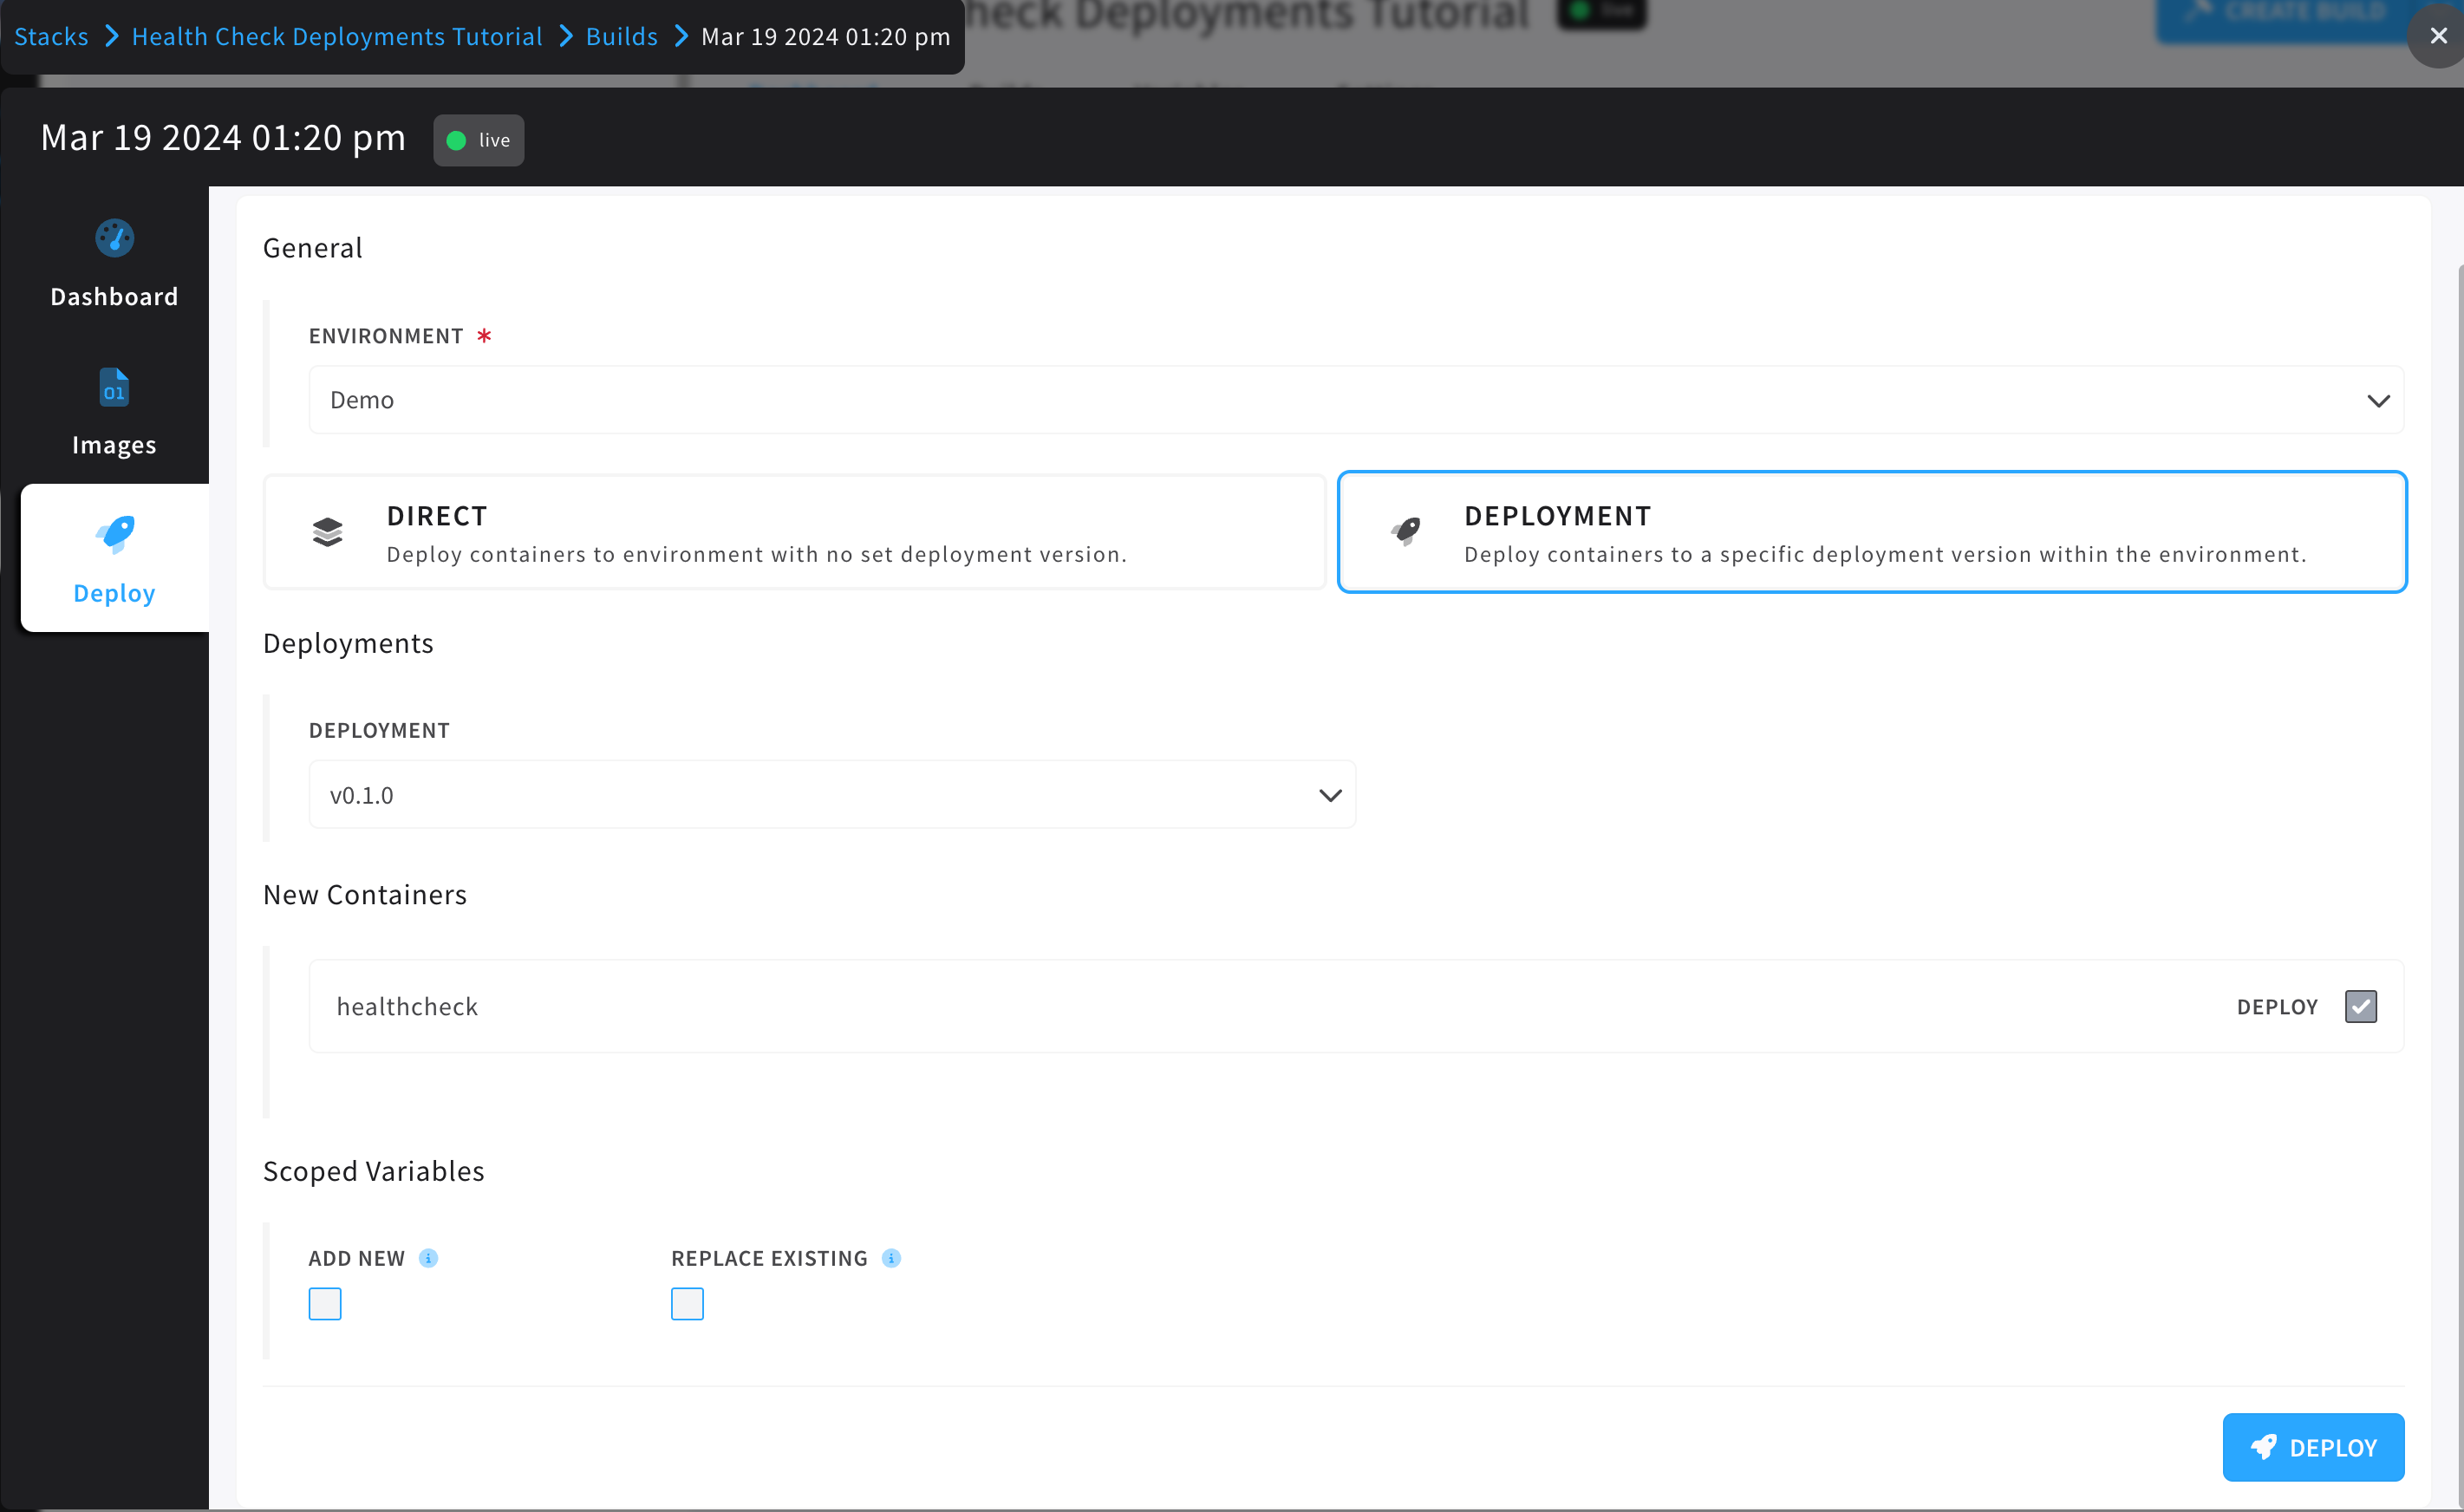Enable REPLACE EXISTING scoped variables checkbox
The width and height of the screenshot is (2464, 1512).
[688, 1304]
